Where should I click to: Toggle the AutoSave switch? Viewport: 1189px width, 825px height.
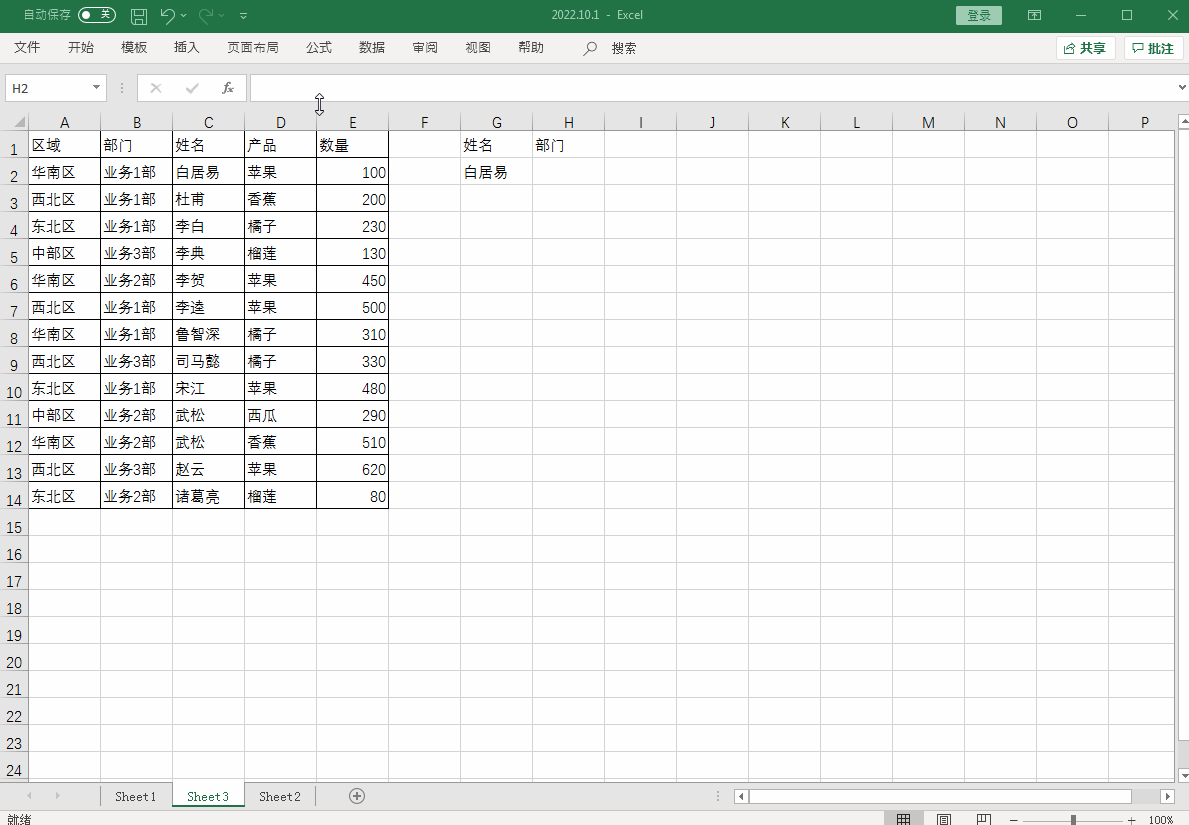(x=96, y=14)
